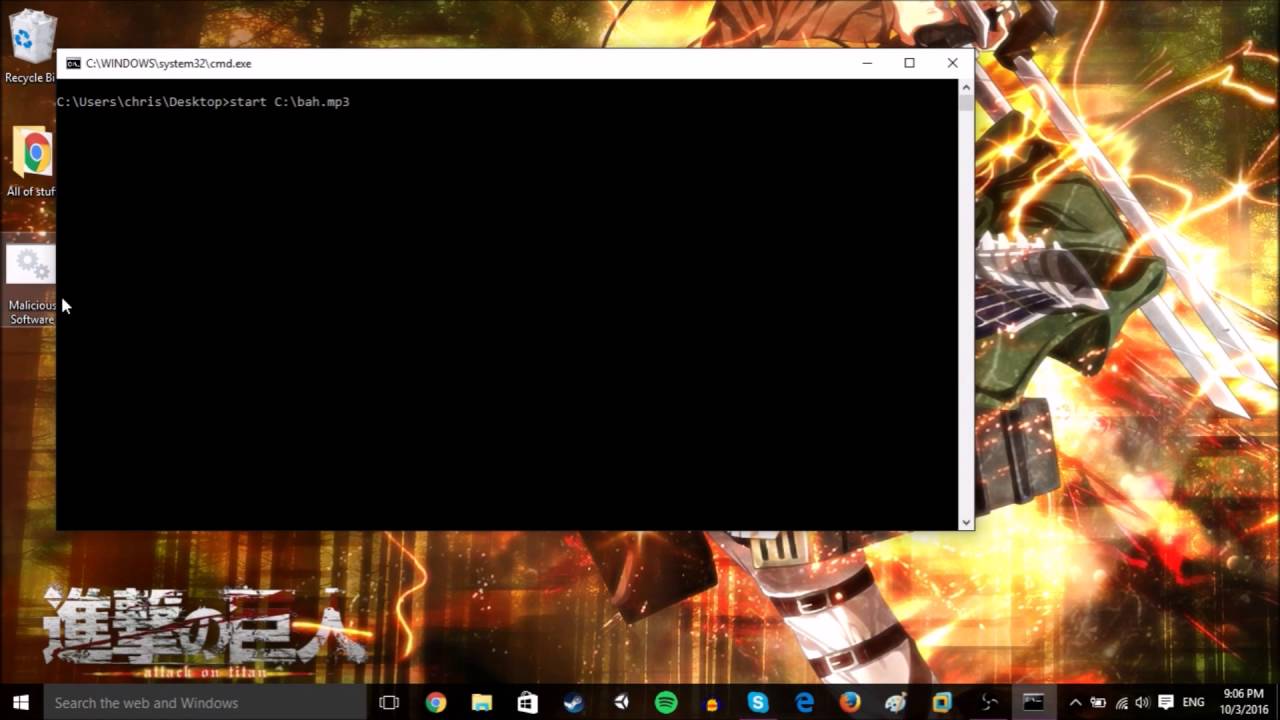The width and height of the screenshot is (1280, 720).
Task: Click the Search the web and Windows box
Action: pyautogui.click(x=204, y=702)
